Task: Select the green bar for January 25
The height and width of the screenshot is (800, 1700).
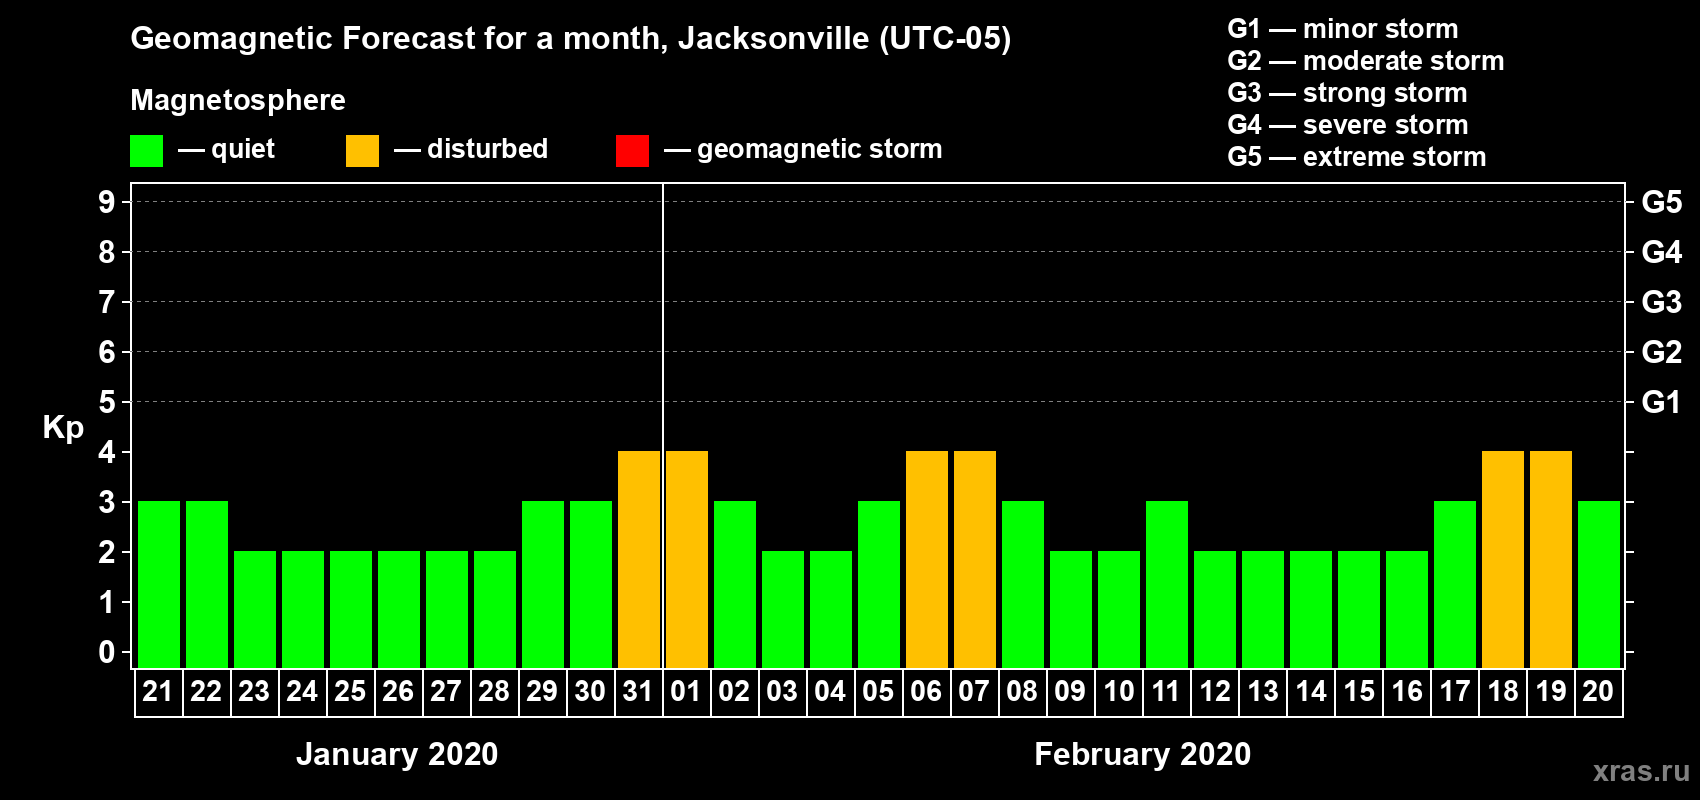Action: pos(351,610)
